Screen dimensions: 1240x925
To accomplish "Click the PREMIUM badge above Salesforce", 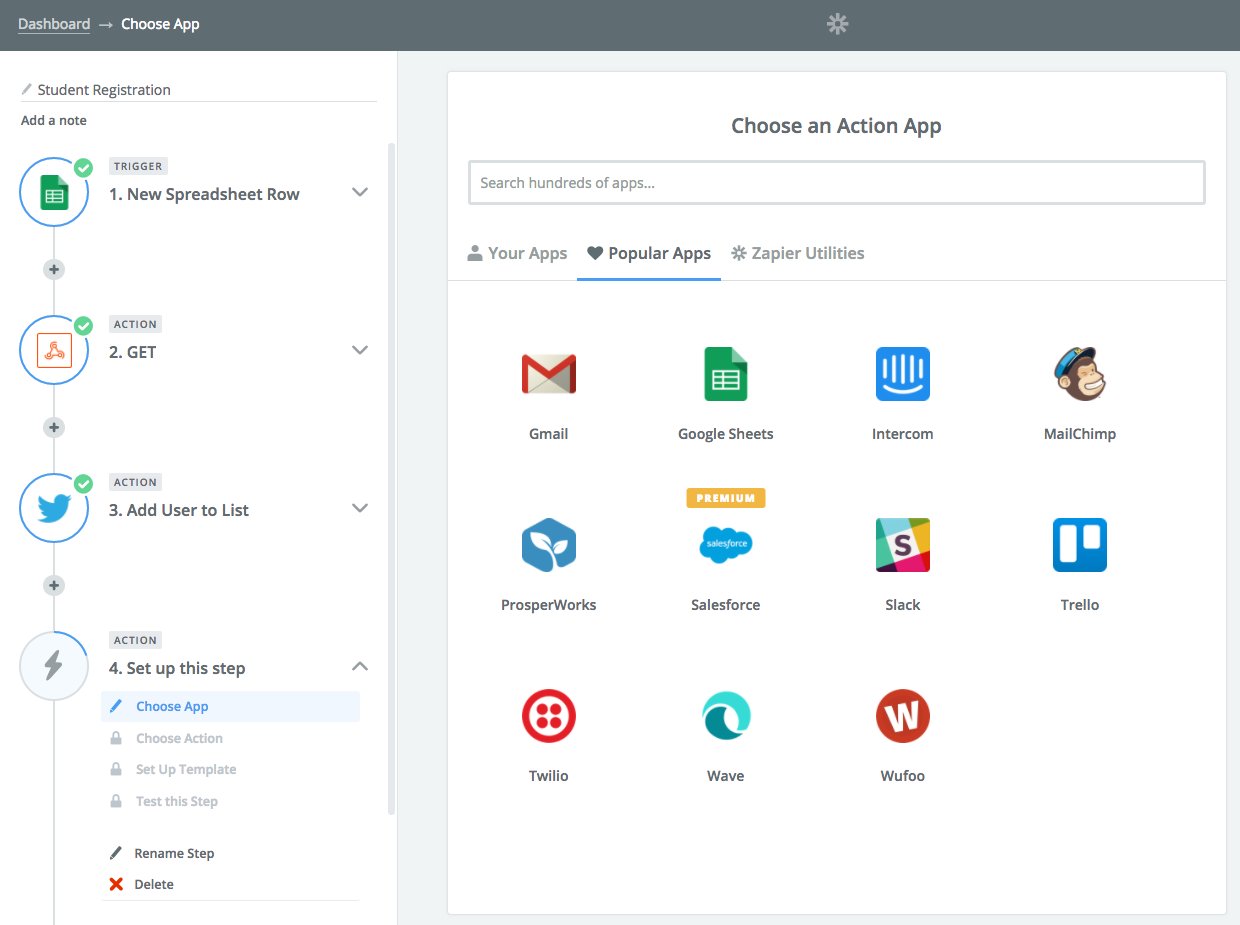I will pos(726,497).
